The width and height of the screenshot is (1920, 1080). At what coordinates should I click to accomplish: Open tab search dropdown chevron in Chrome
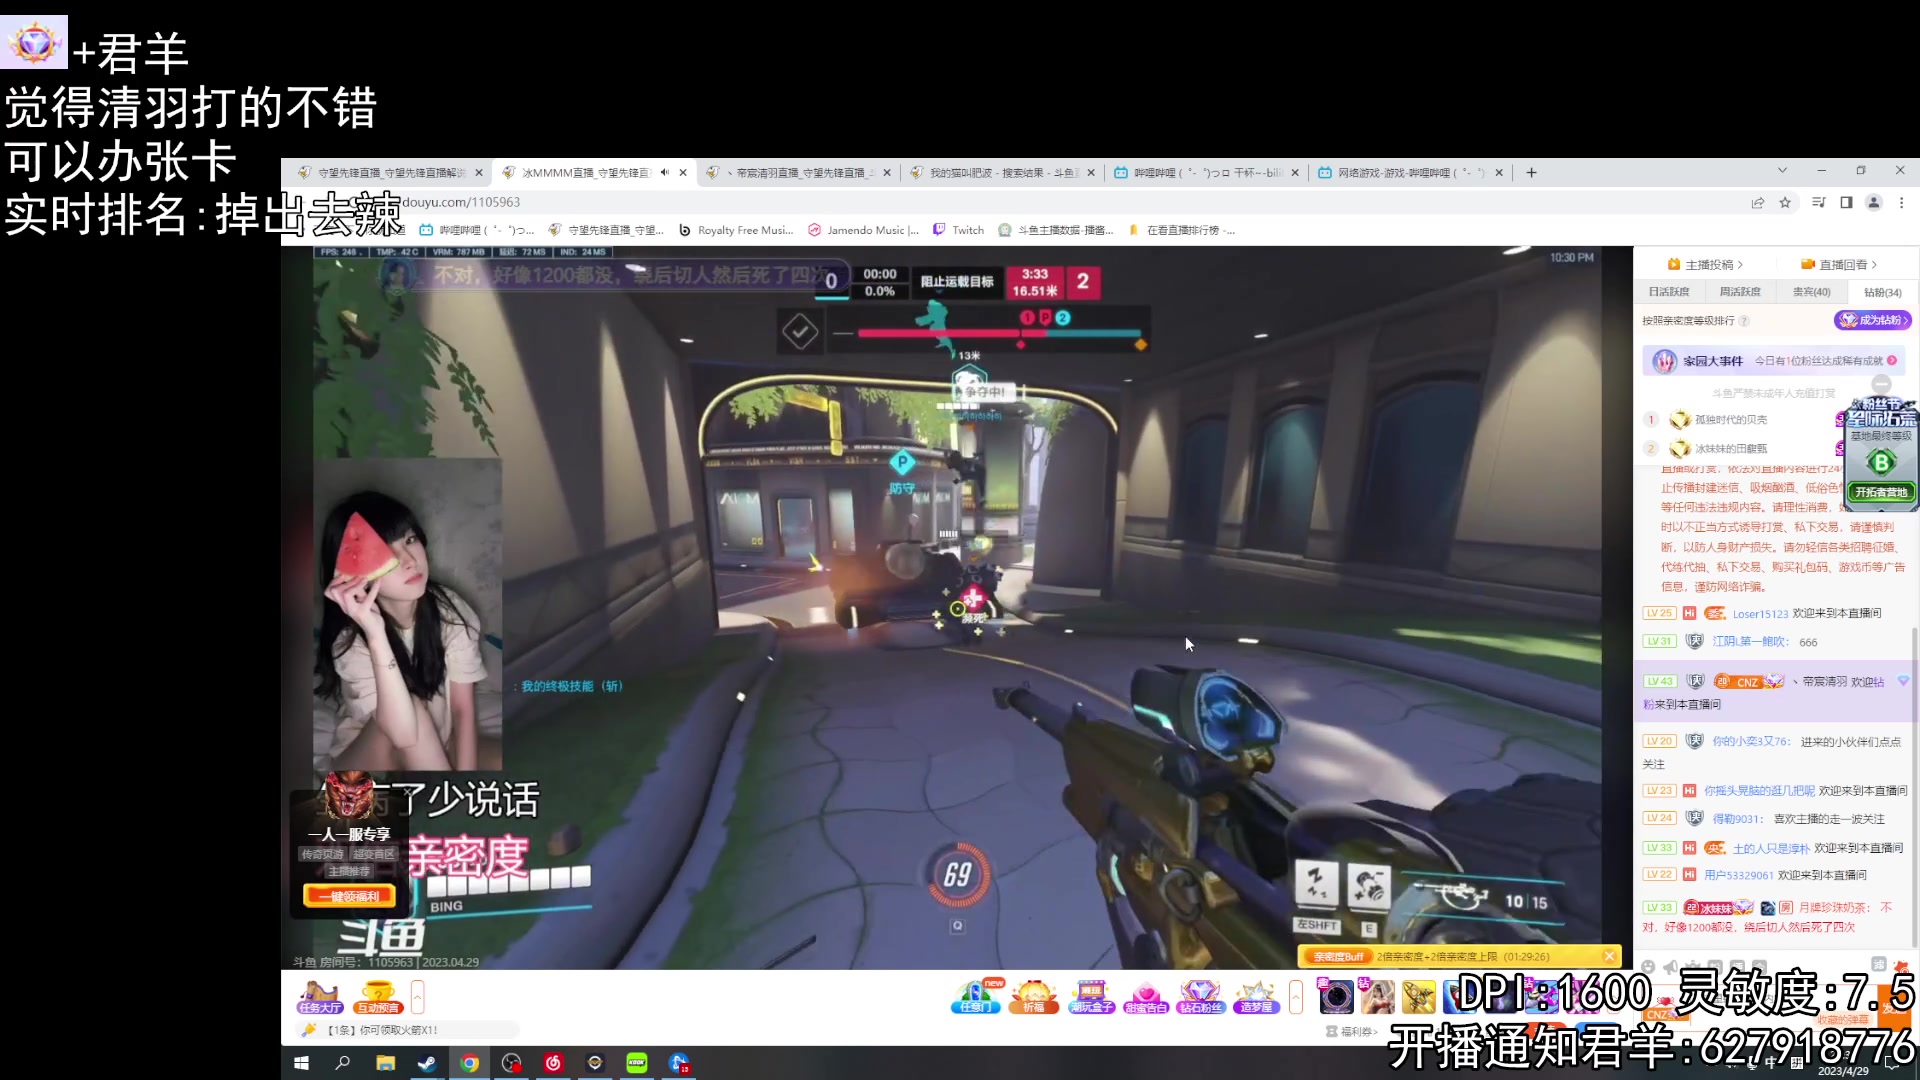click(1782, 171)
